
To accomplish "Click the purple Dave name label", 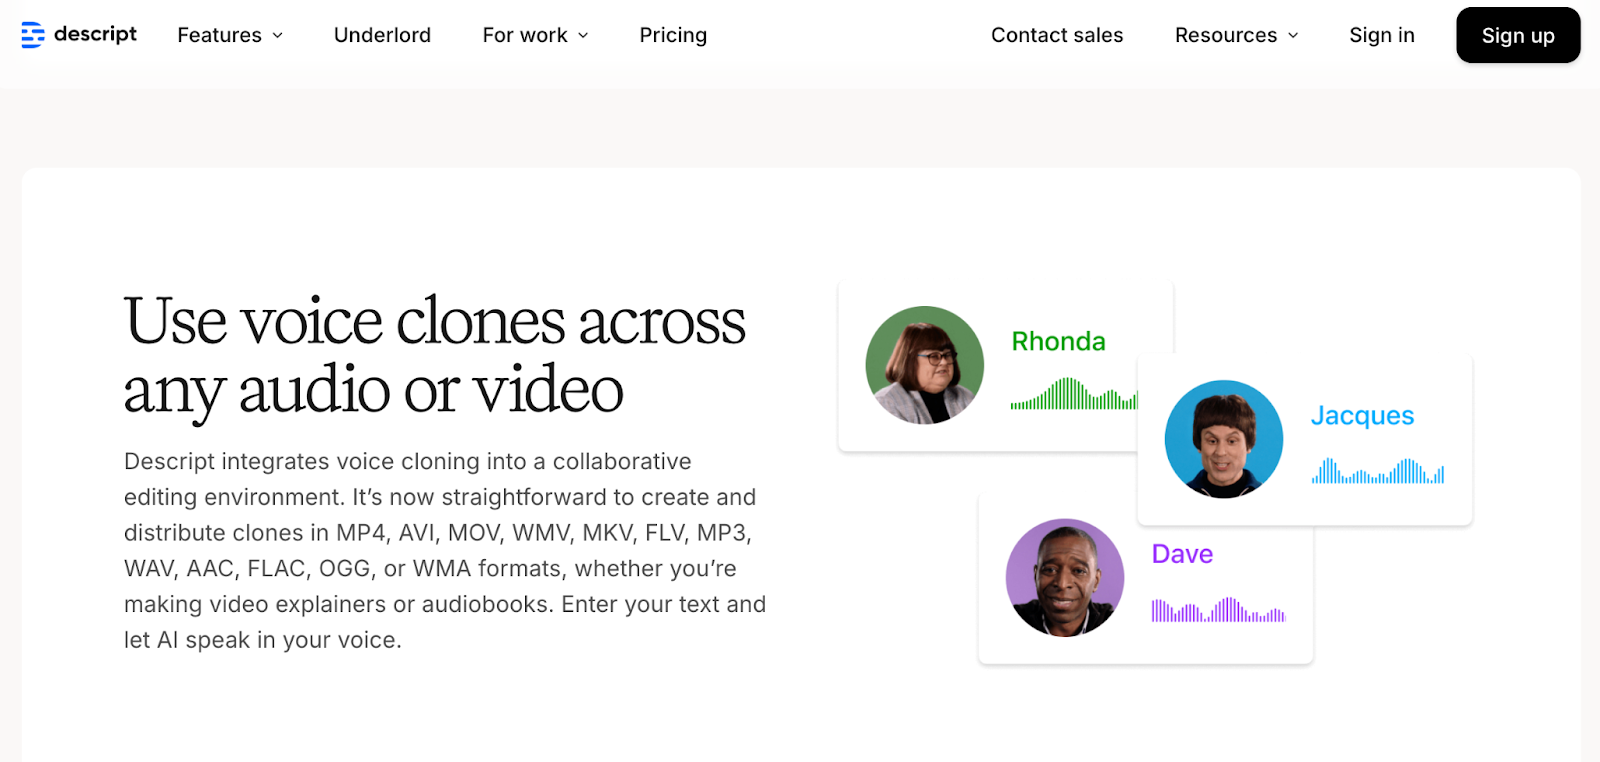I will click(1182, 554).
